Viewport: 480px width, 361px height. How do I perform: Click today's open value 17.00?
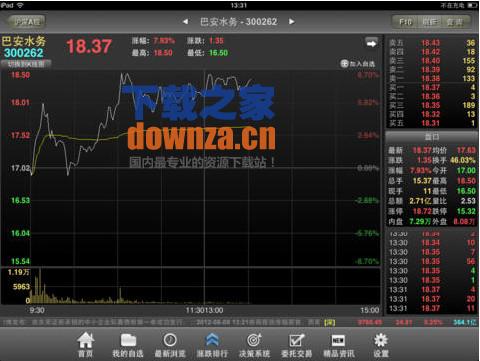[466, 171]
